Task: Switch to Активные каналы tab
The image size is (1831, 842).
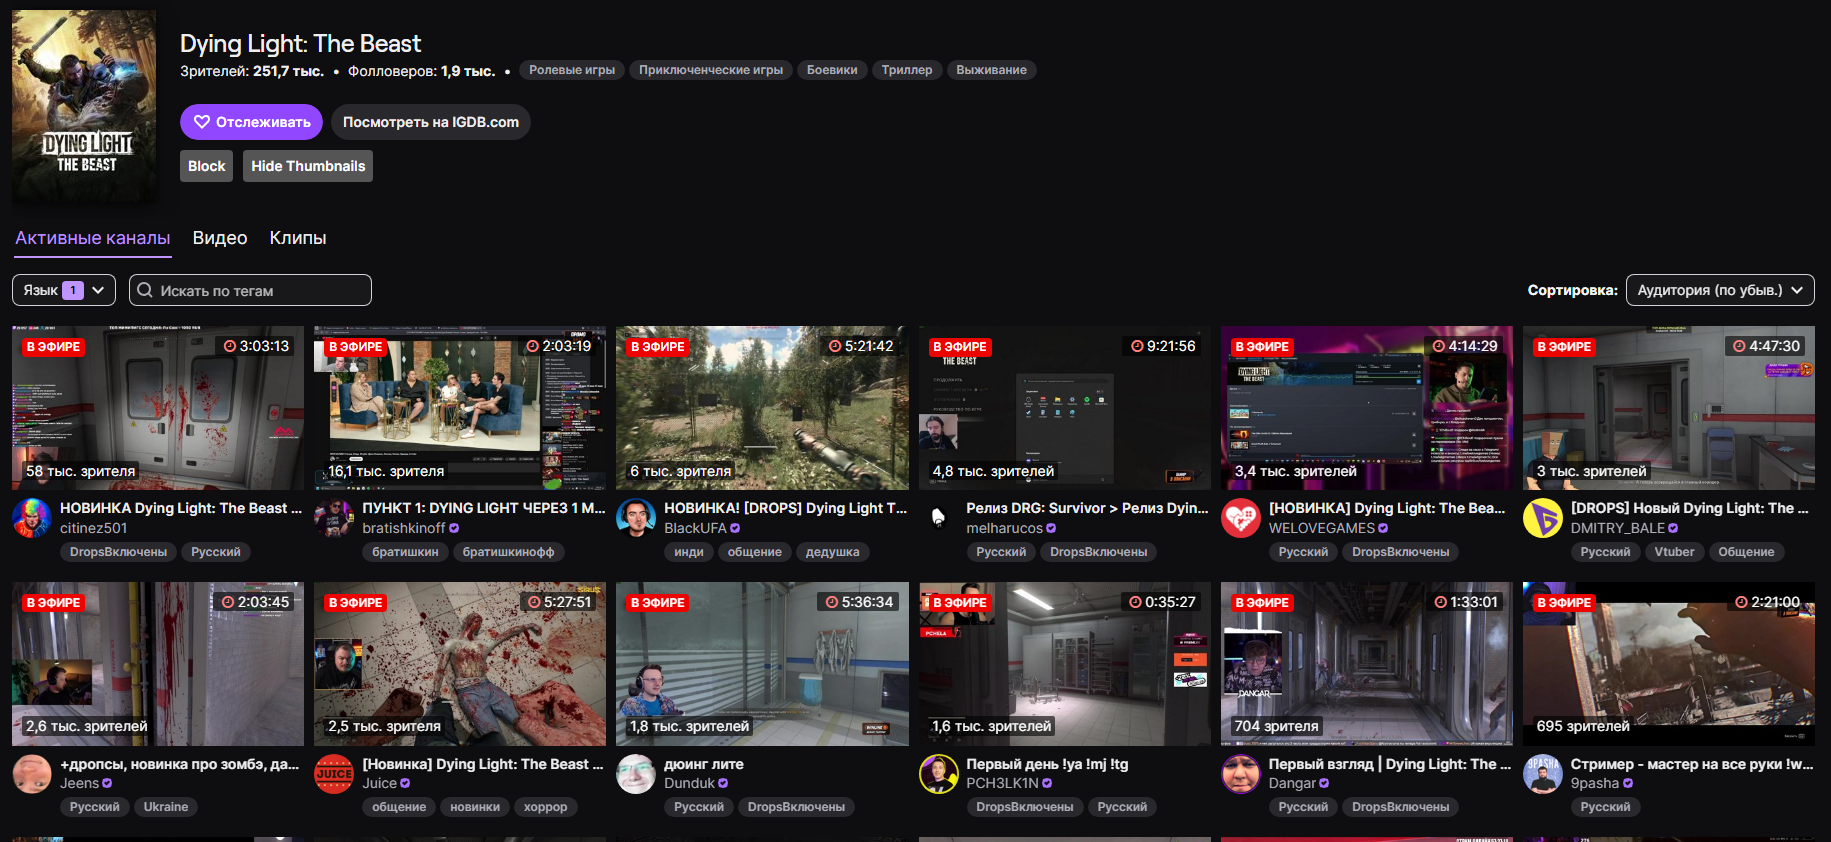Action: (x=92, y=238)
